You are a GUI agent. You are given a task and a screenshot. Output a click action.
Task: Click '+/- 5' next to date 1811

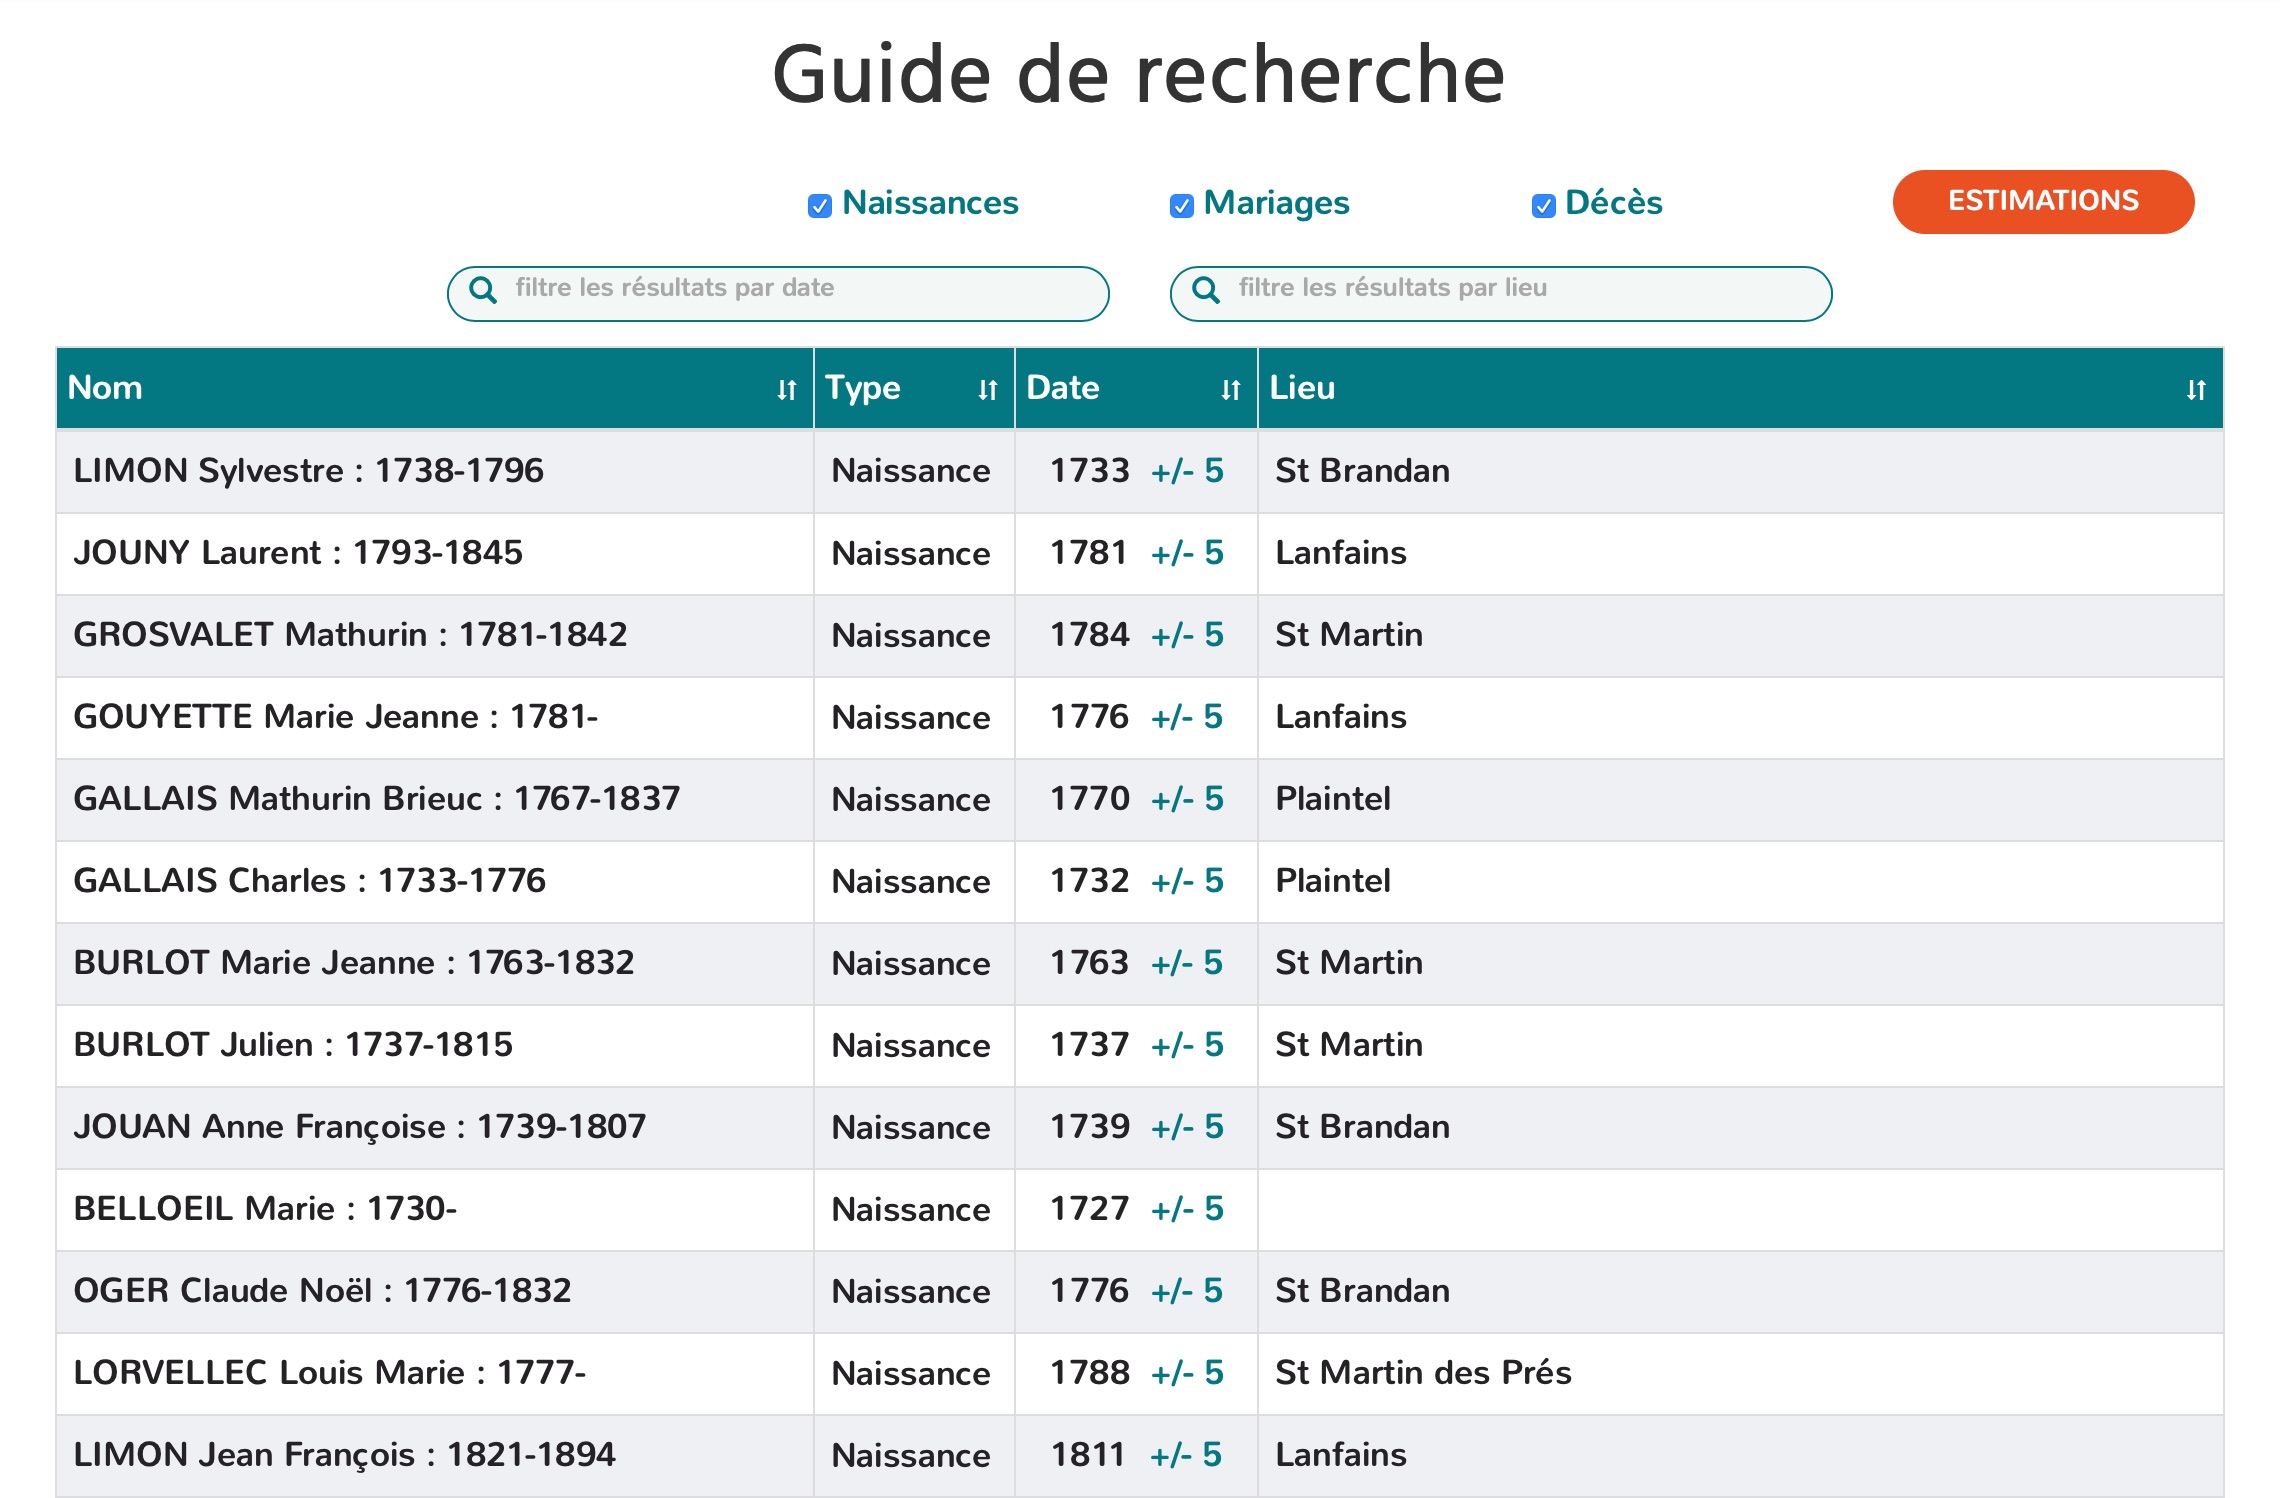tap(1186, 1455)
